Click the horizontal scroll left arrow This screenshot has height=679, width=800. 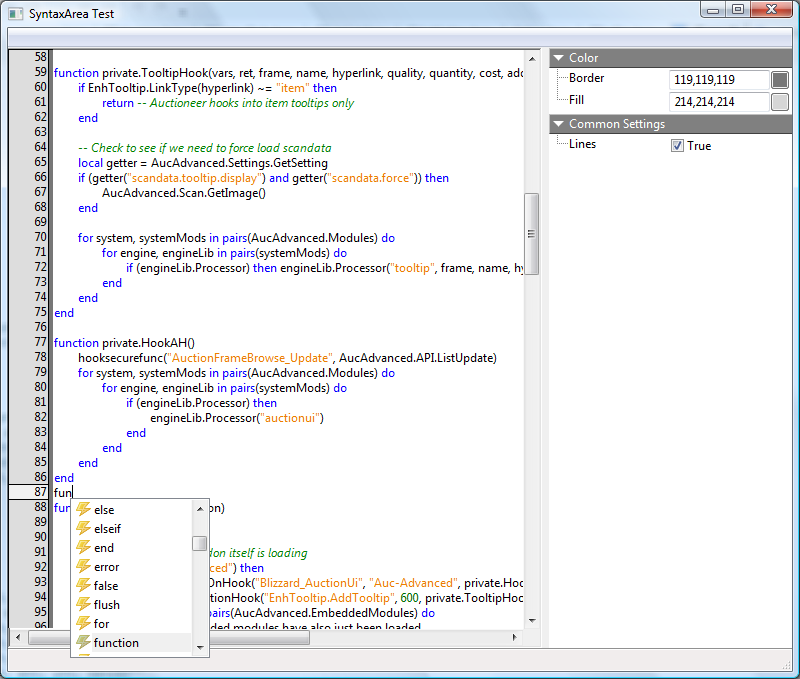(18, 637)
